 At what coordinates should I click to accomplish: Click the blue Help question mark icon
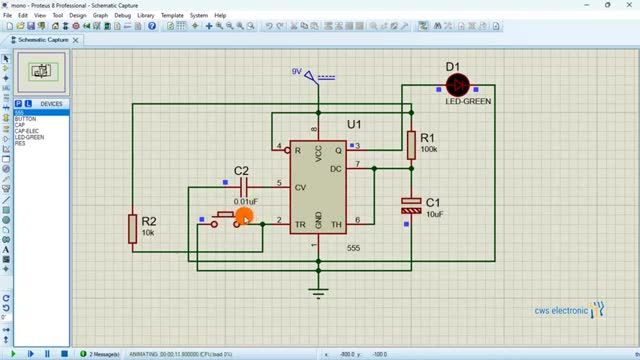[x=152, y=26]
